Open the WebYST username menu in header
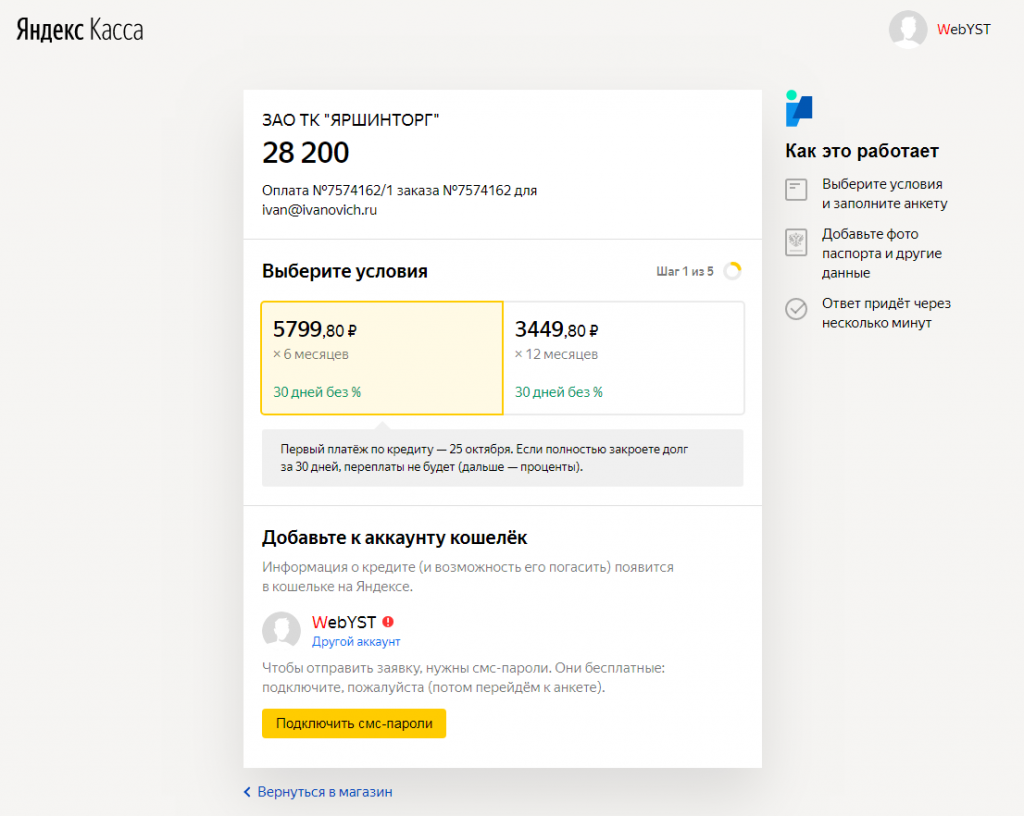 964,30
